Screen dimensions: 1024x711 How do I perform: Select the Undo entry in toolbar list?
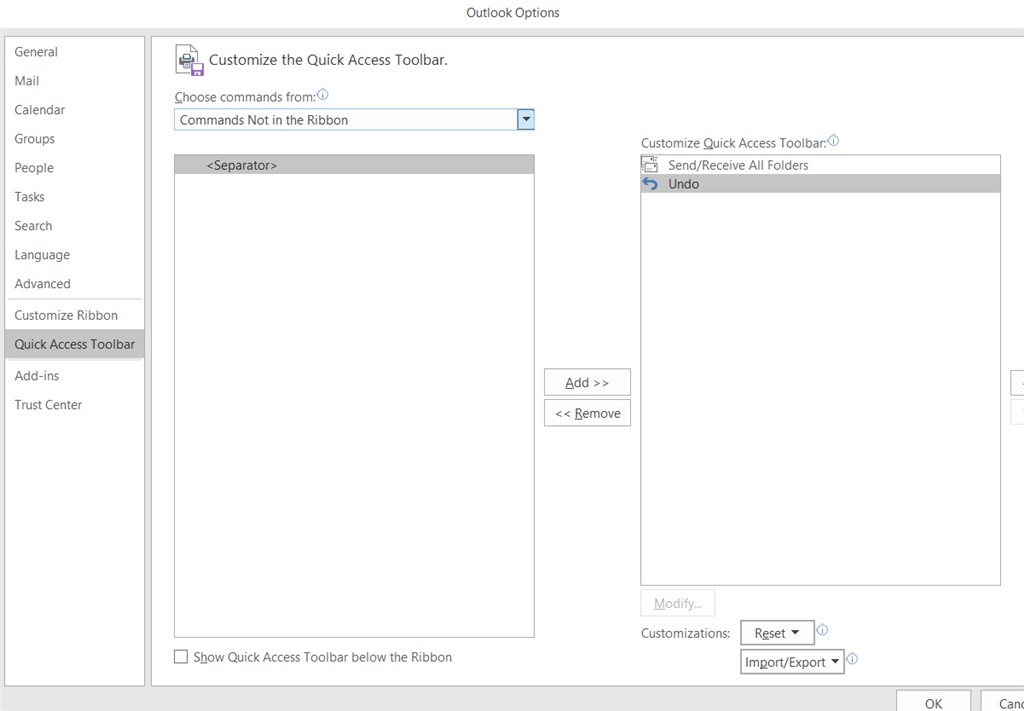click(x=820, y=184)
